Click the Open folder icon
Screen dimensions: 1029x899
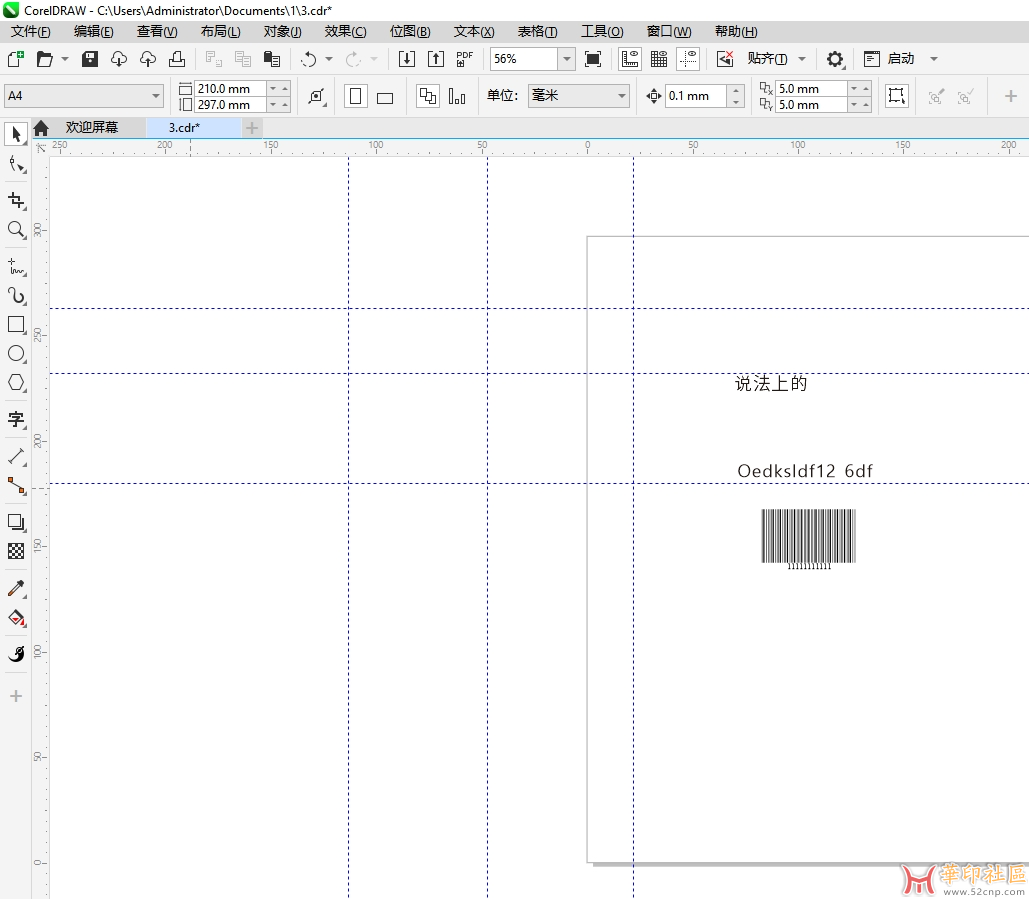45,59
